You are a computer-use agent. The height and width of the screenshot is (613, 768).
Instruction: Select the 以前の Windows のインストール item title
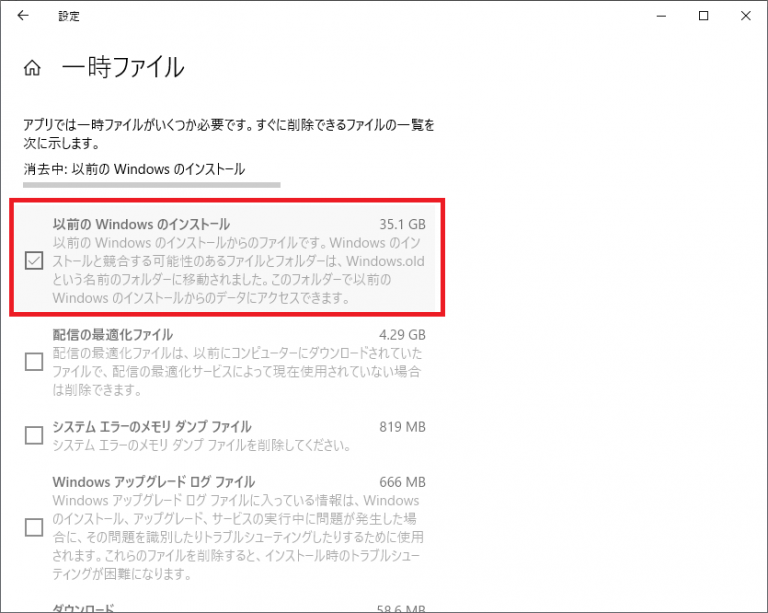(x=141, y=224)
